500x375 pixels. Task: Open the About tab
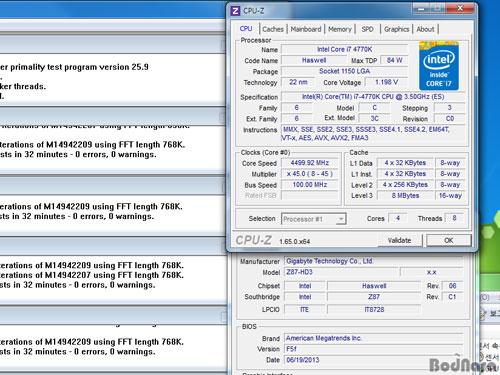click(x=425, y=29)
